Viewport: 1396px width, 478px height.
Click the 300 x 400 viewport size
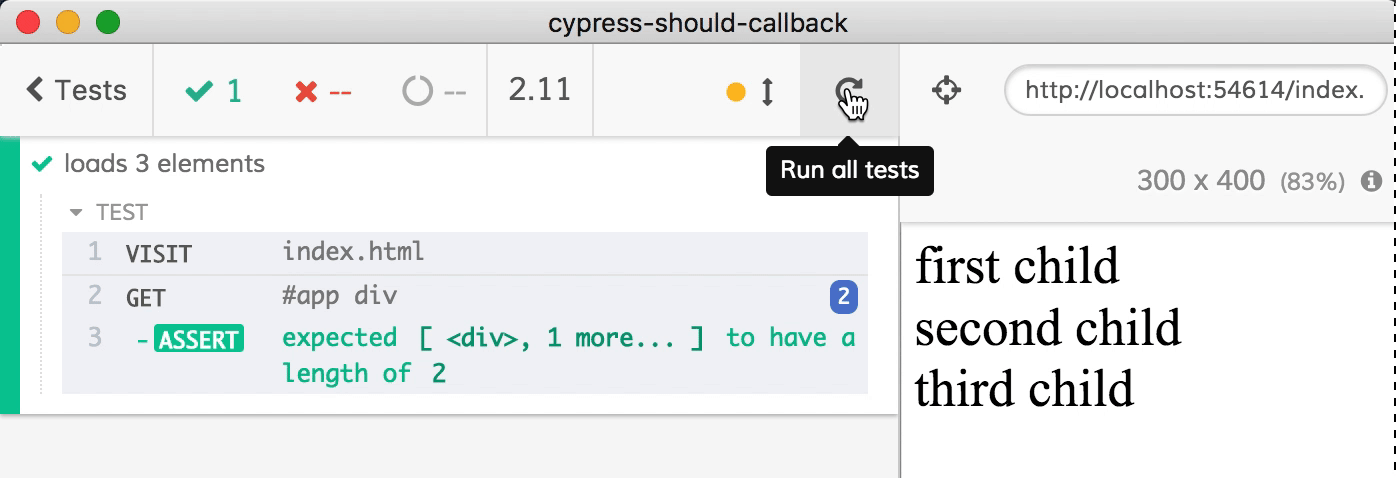[x=1200, y=181]
